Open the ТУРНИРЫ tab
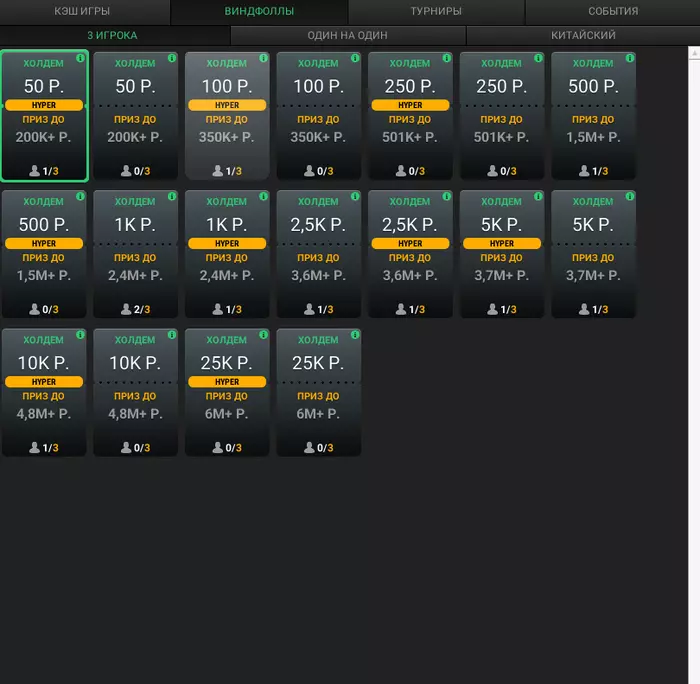Screen dimensions: 700x684 coord(436,11)
